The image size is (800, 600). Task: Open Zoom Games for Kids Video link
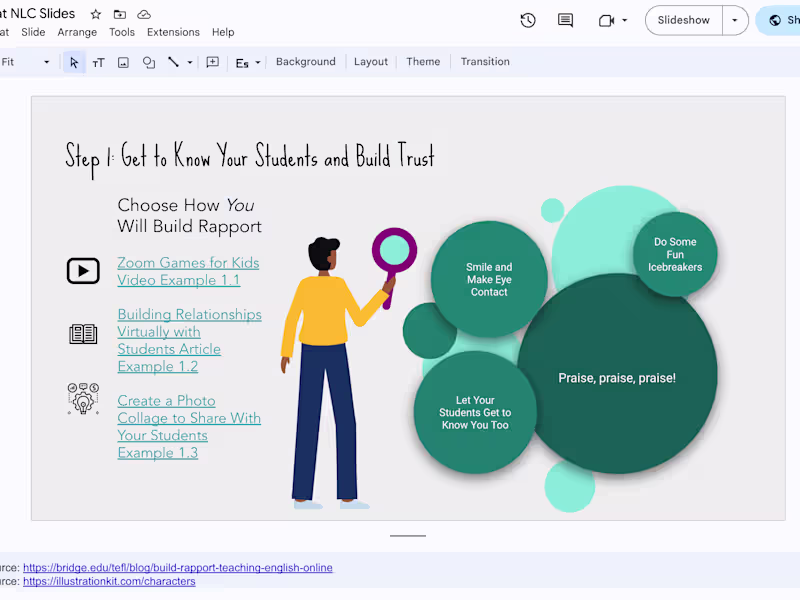[188, 271]
